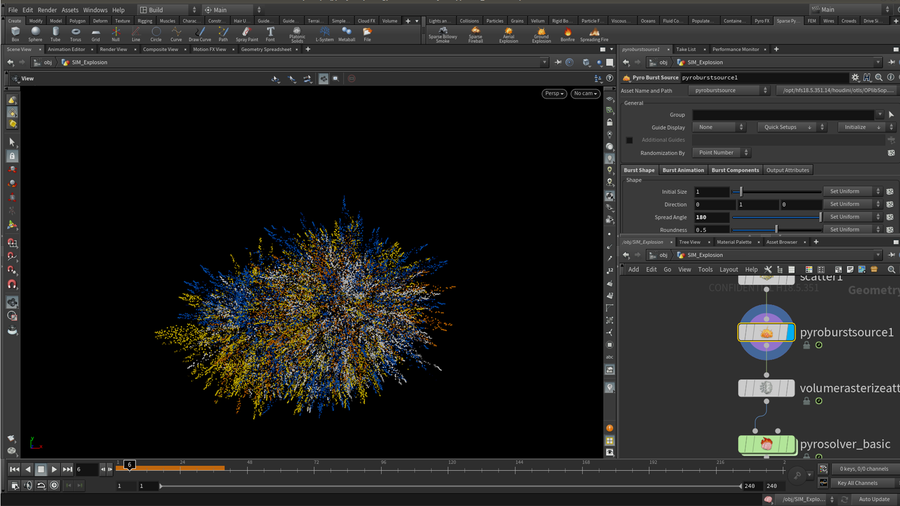The width and height of the screenshot is (900, 506).
Task: Select the Line shelf tool
Action: 135,34
